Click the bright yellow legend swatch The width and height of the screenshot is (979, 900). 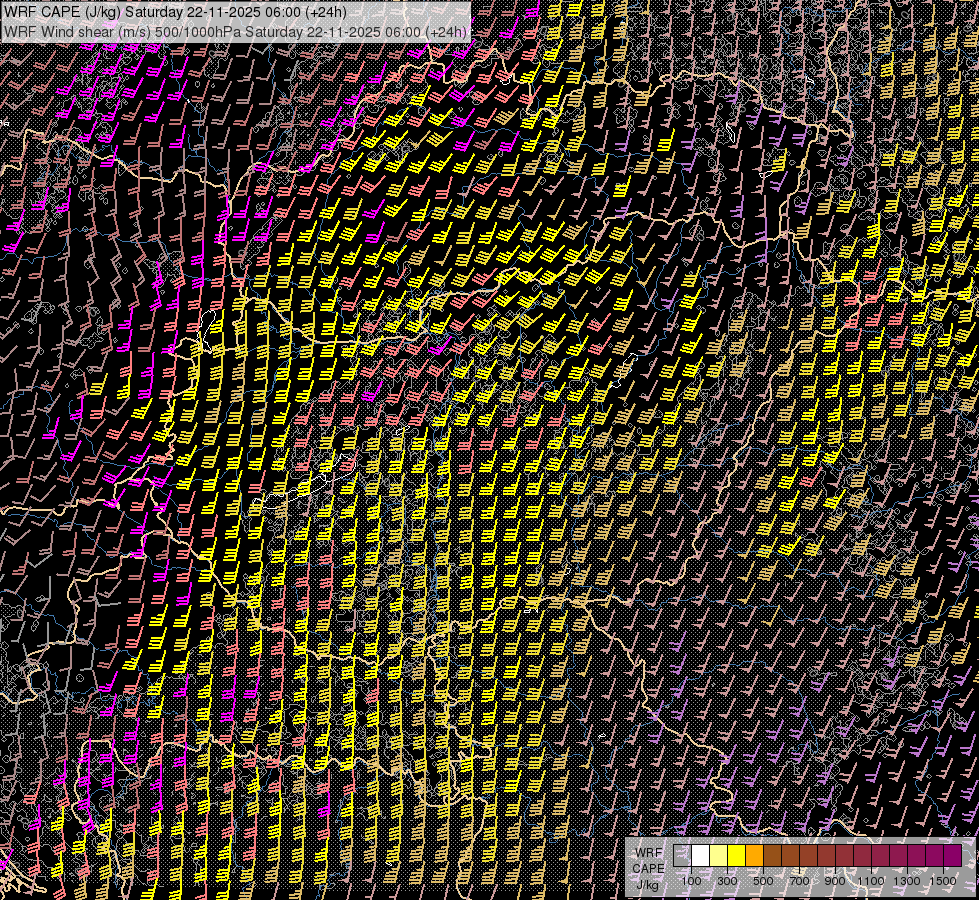737,855
